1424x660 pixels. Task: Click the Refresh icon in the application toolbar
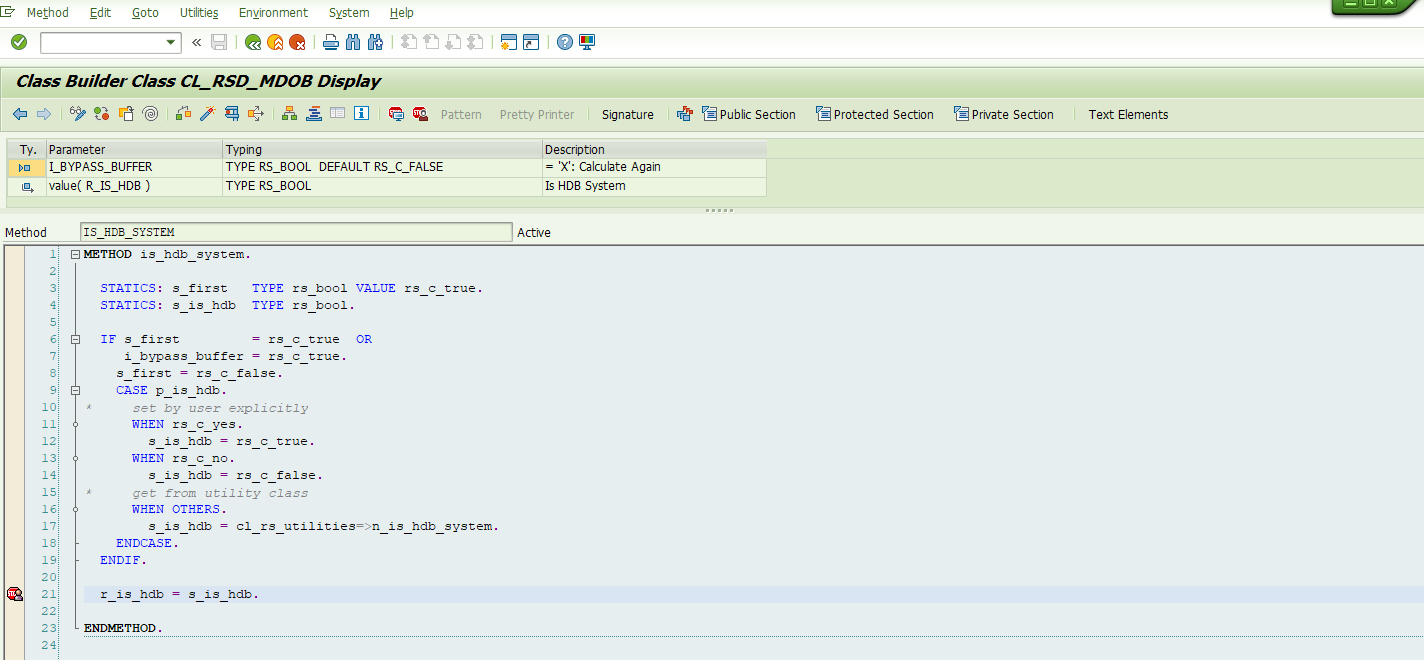click(101, 114)
